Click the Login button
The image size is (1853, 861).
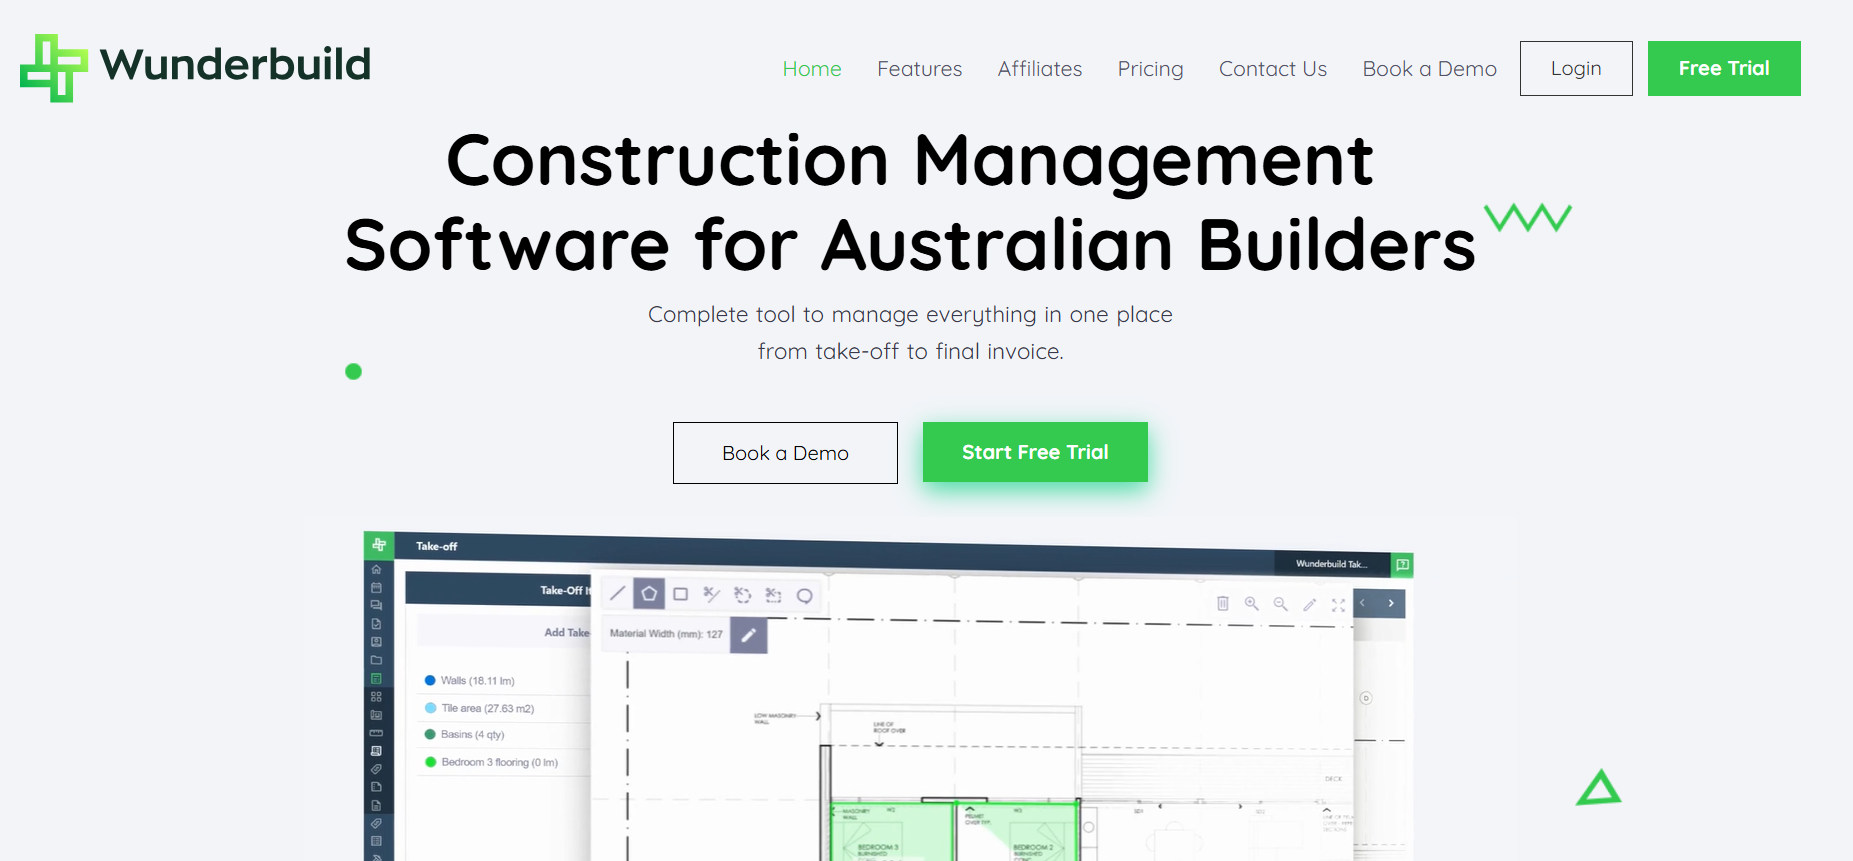1576,68
